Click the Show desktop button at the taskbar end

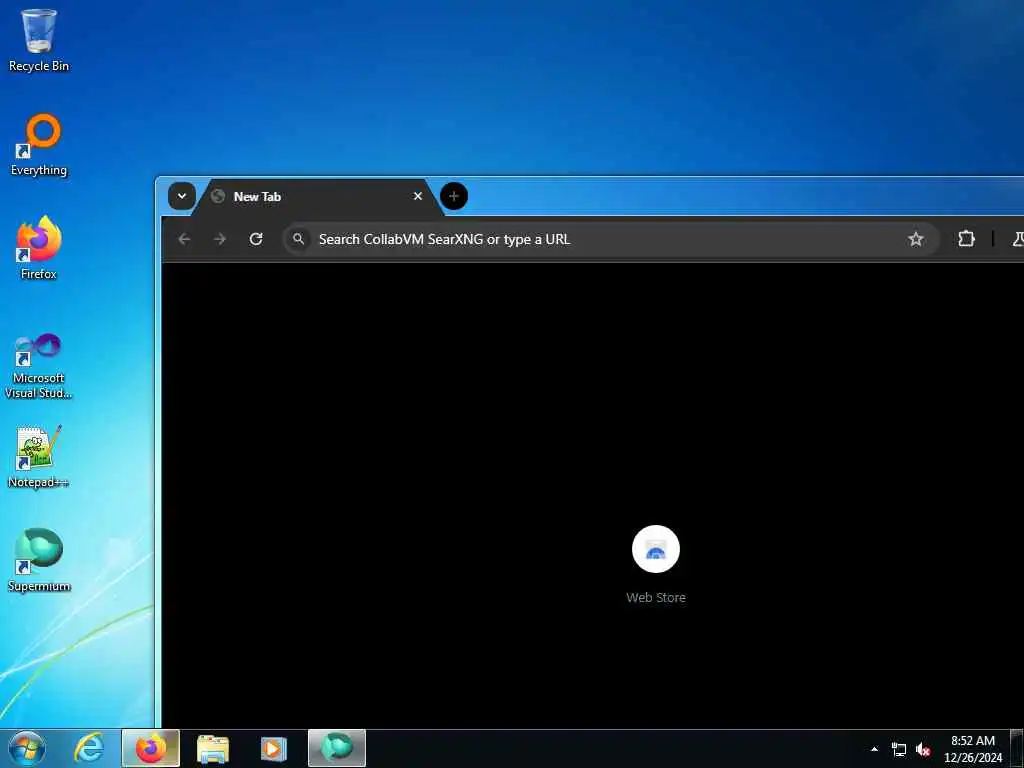(1017, 748)
